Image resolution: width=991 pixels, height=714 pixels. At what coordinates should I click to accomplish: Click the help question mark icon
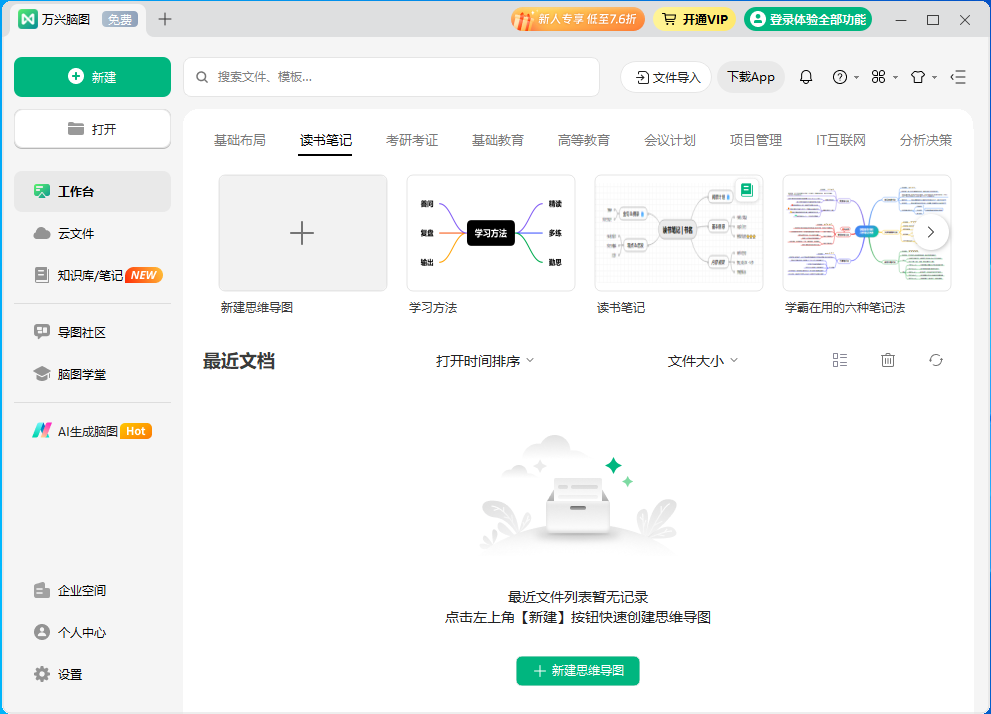click(838, 77)
